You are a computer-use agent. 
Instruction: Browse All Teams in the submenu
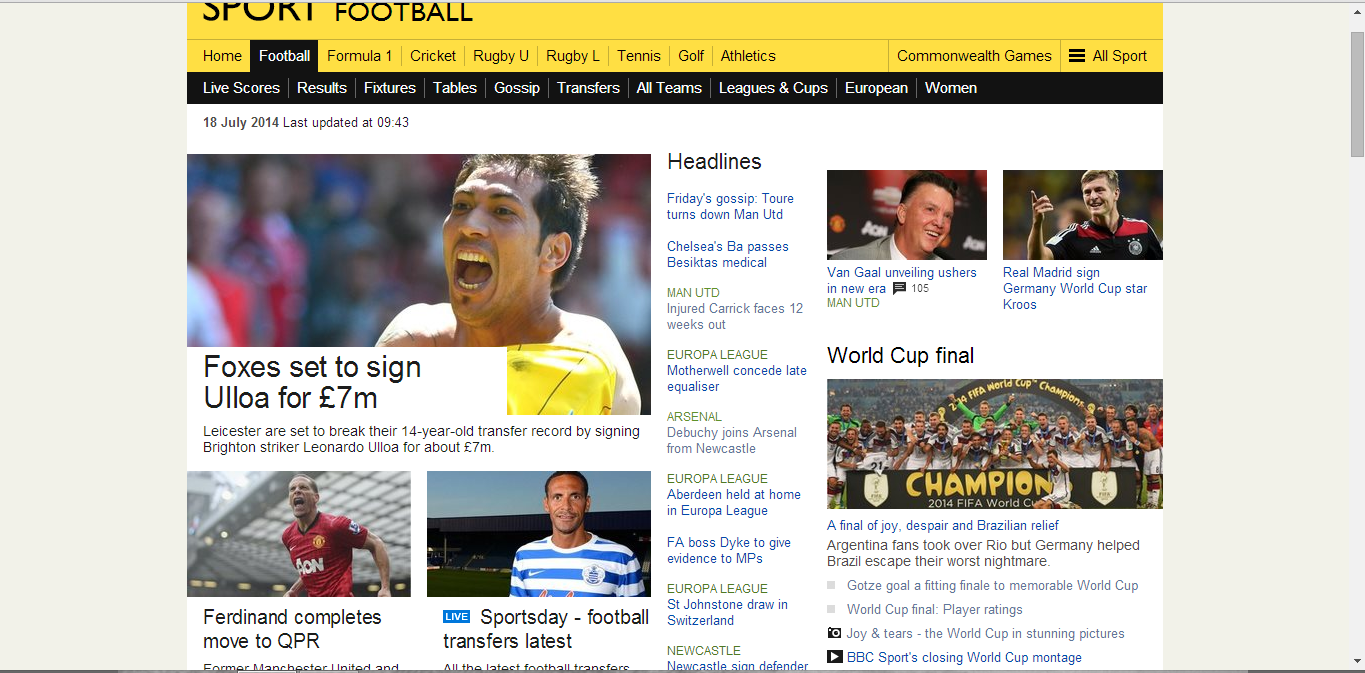(669, 88)
